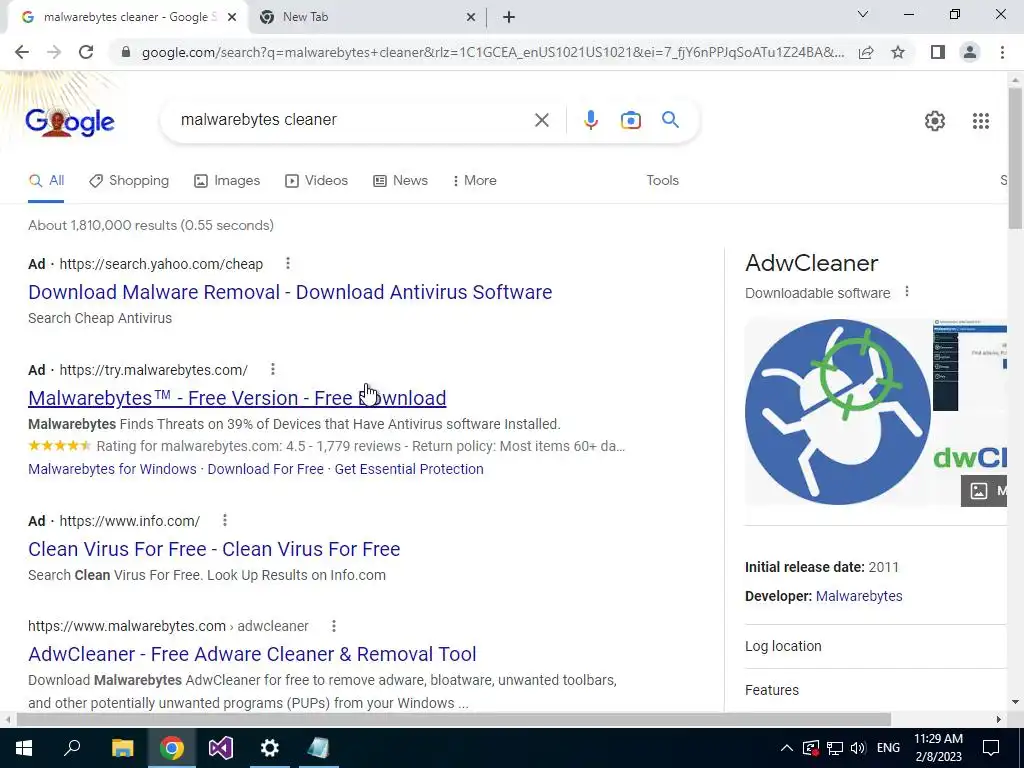Open Malwarebytes for Windows sitelink

[112, 469]
